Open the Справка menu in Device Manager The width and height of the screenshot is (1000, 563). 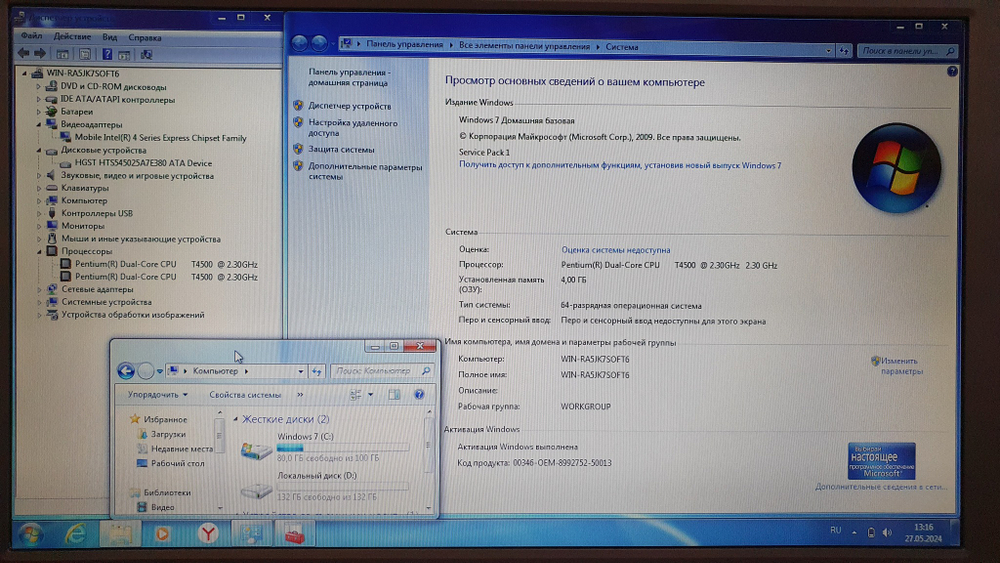(145, 38)
